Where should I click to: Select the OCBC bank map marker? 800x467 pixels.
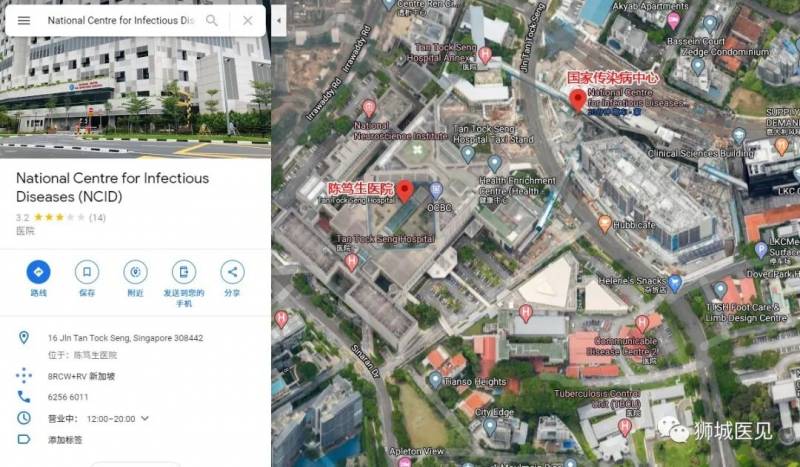pos(435,191)
